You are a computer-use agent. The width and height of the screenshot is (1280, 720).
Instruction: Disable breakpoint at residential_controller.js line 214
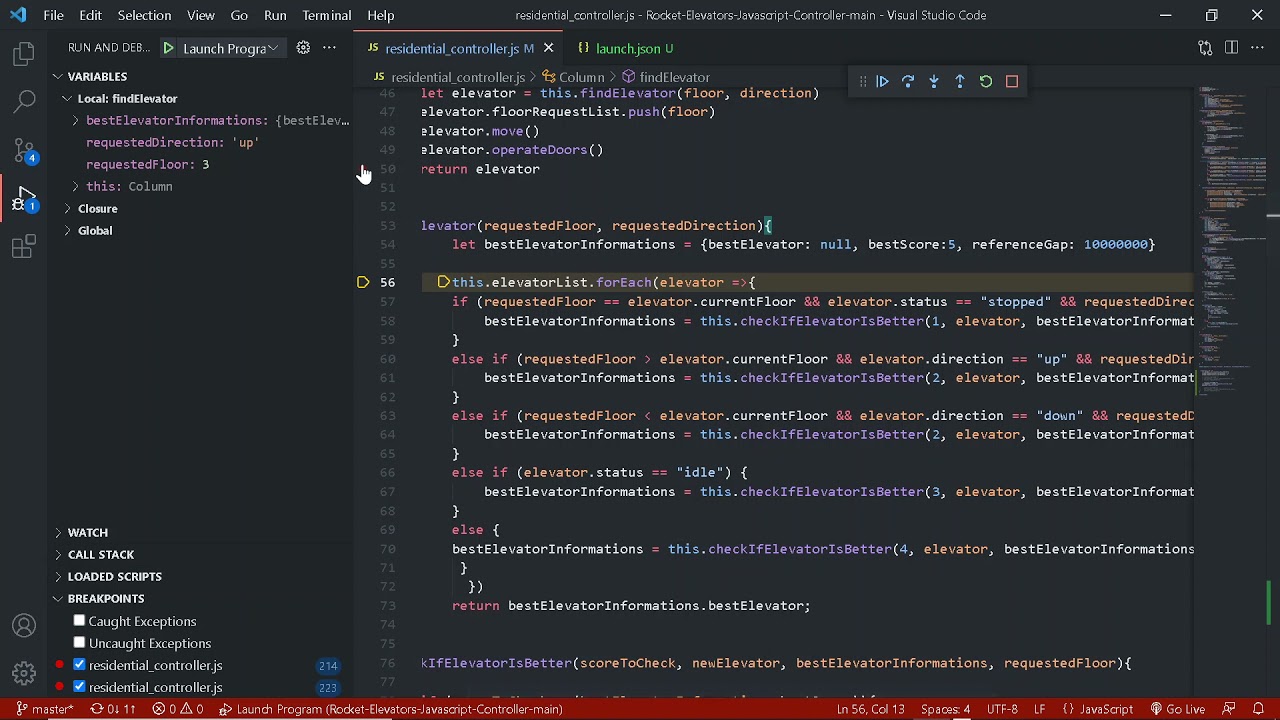point(79,665)
